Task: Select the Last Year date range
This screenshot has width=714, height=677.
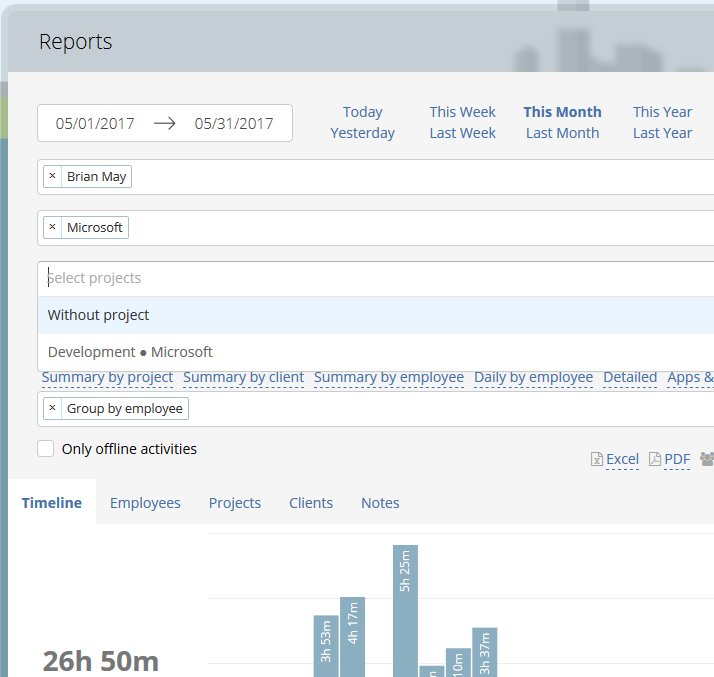Action: point(663,133)
